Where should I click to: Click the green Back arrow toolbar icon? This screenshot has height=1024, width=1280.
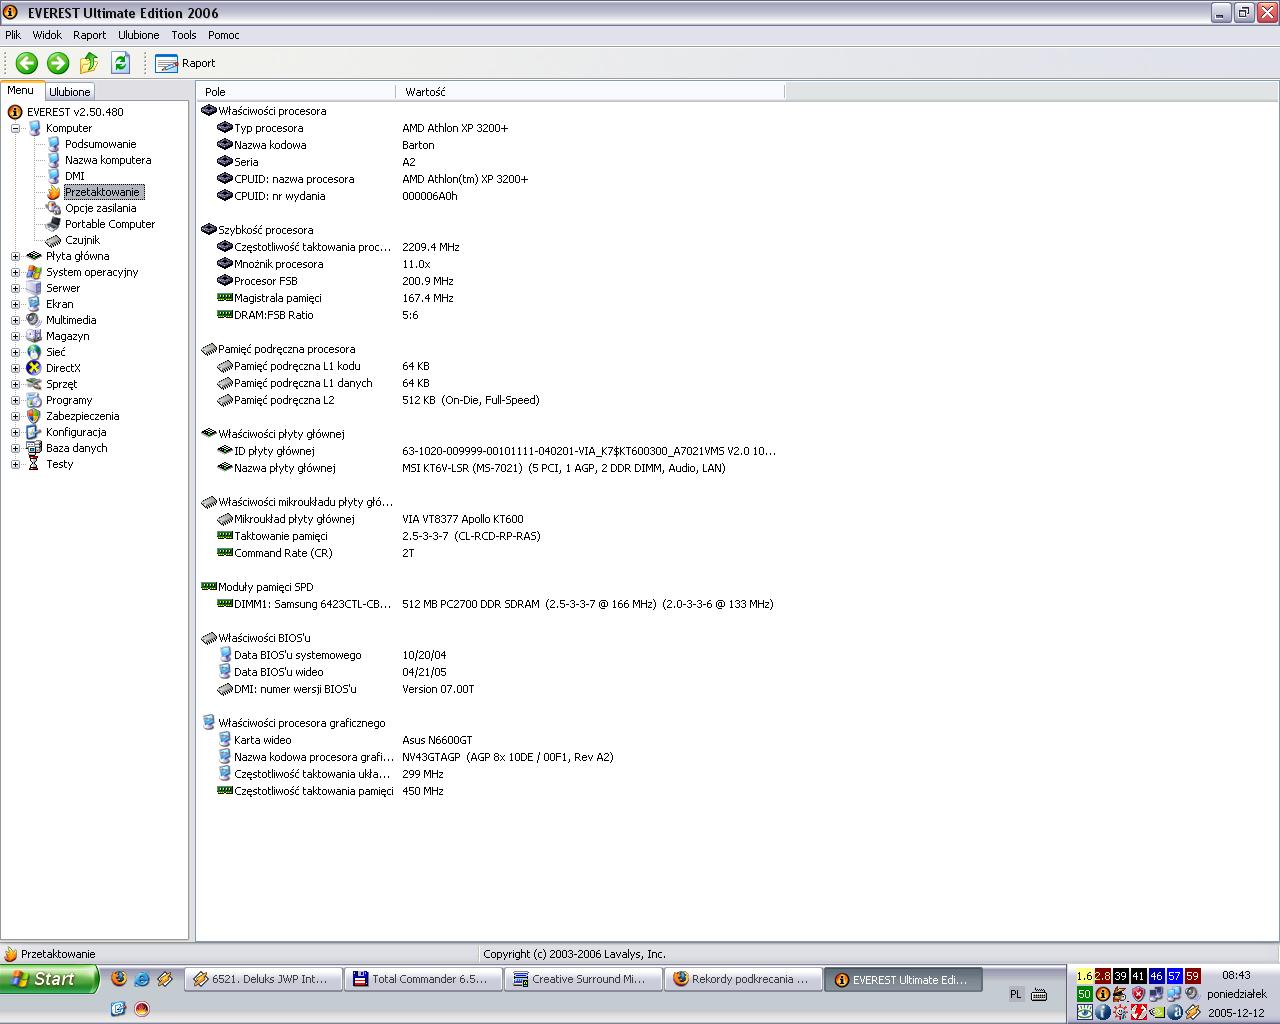point(27,63)
